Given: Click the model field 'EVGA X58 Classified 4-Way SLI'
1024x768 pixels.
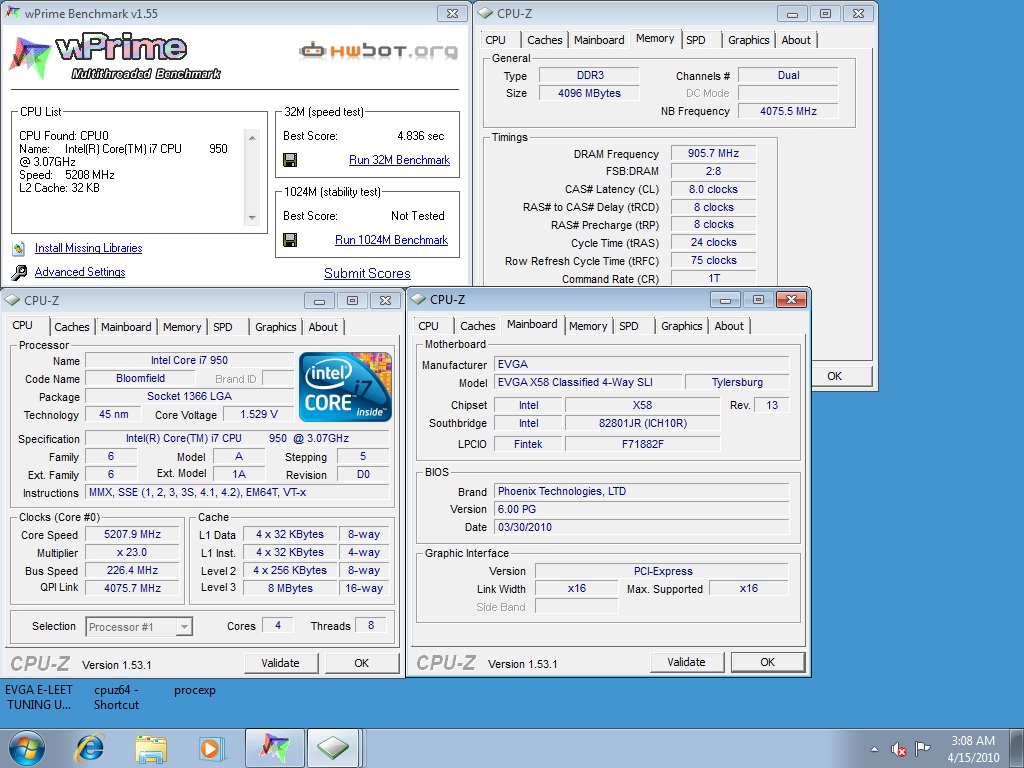Looking at the screenshot, I should [588, 382].
